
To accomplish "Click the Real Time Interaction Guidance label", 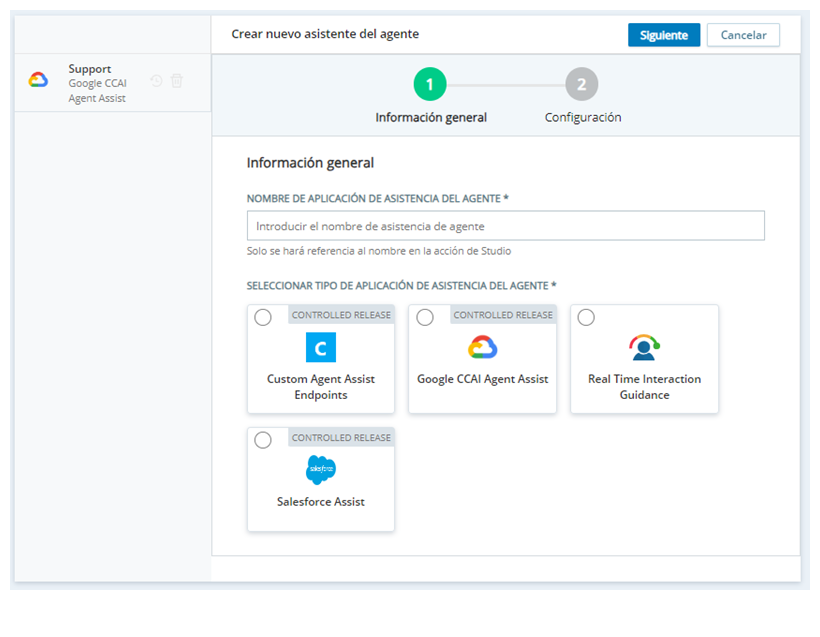I will point(644,386).
